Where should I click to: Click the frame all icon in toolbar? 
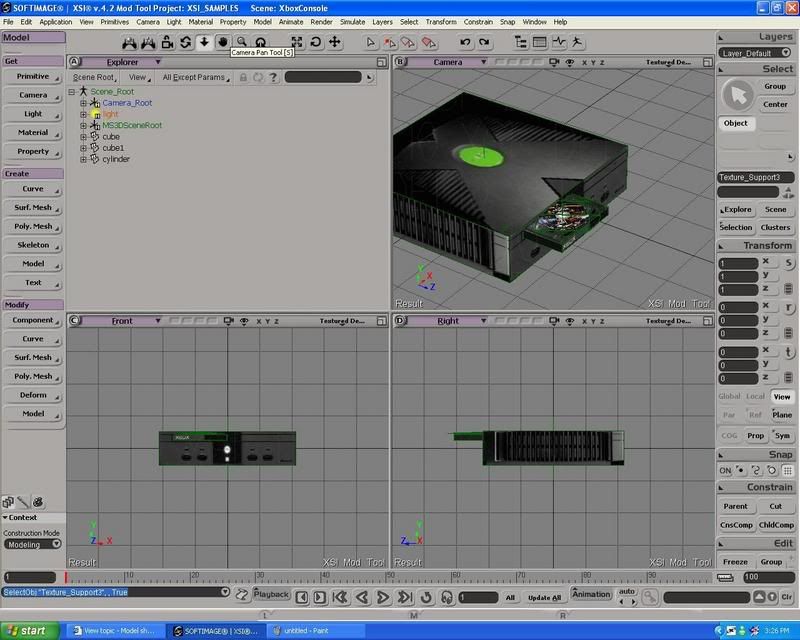[x=296, y=42]
